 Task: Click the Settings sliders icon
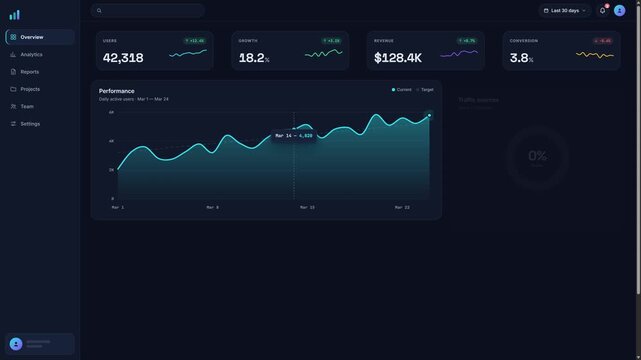[x=13, y=124]
